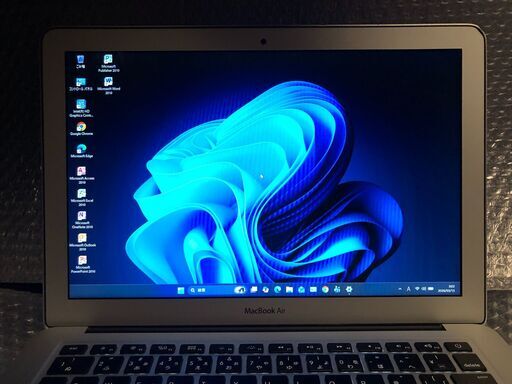Select the Microsoft Word 2010 shortcut
The width and height of the screenshot is (512, 384).
point(108,86)
